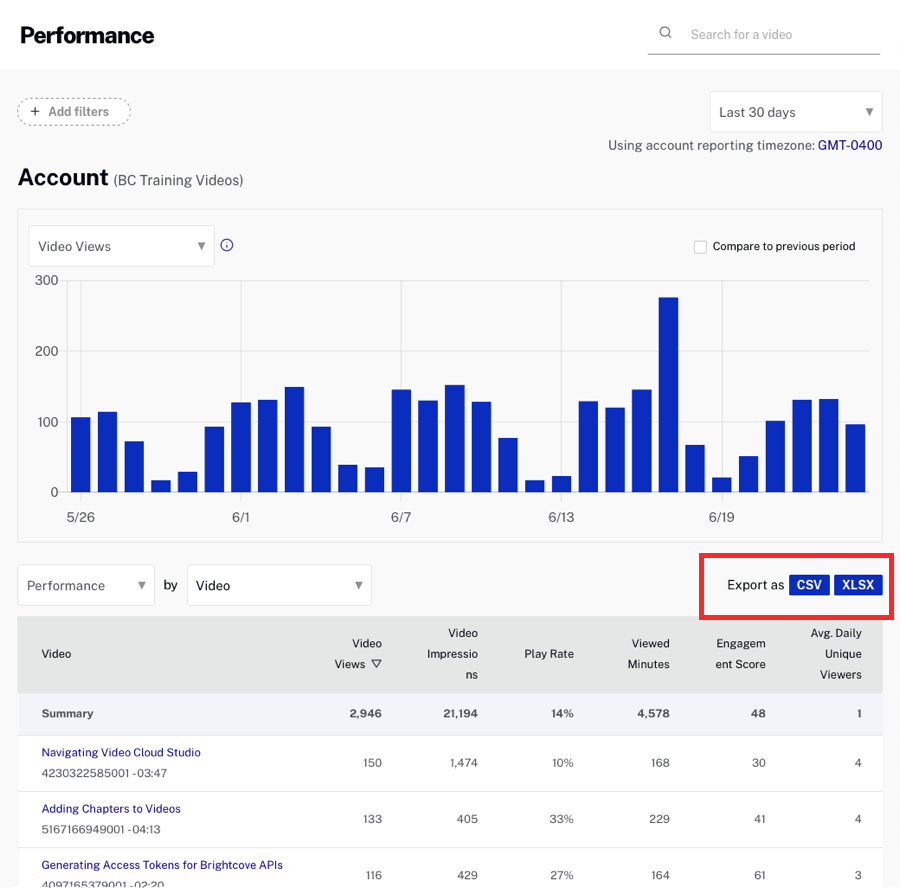This screenshot has height=888, width=900.
Task: Open the Last 30 days date range dropdown
Action: (x=795, y=112)
